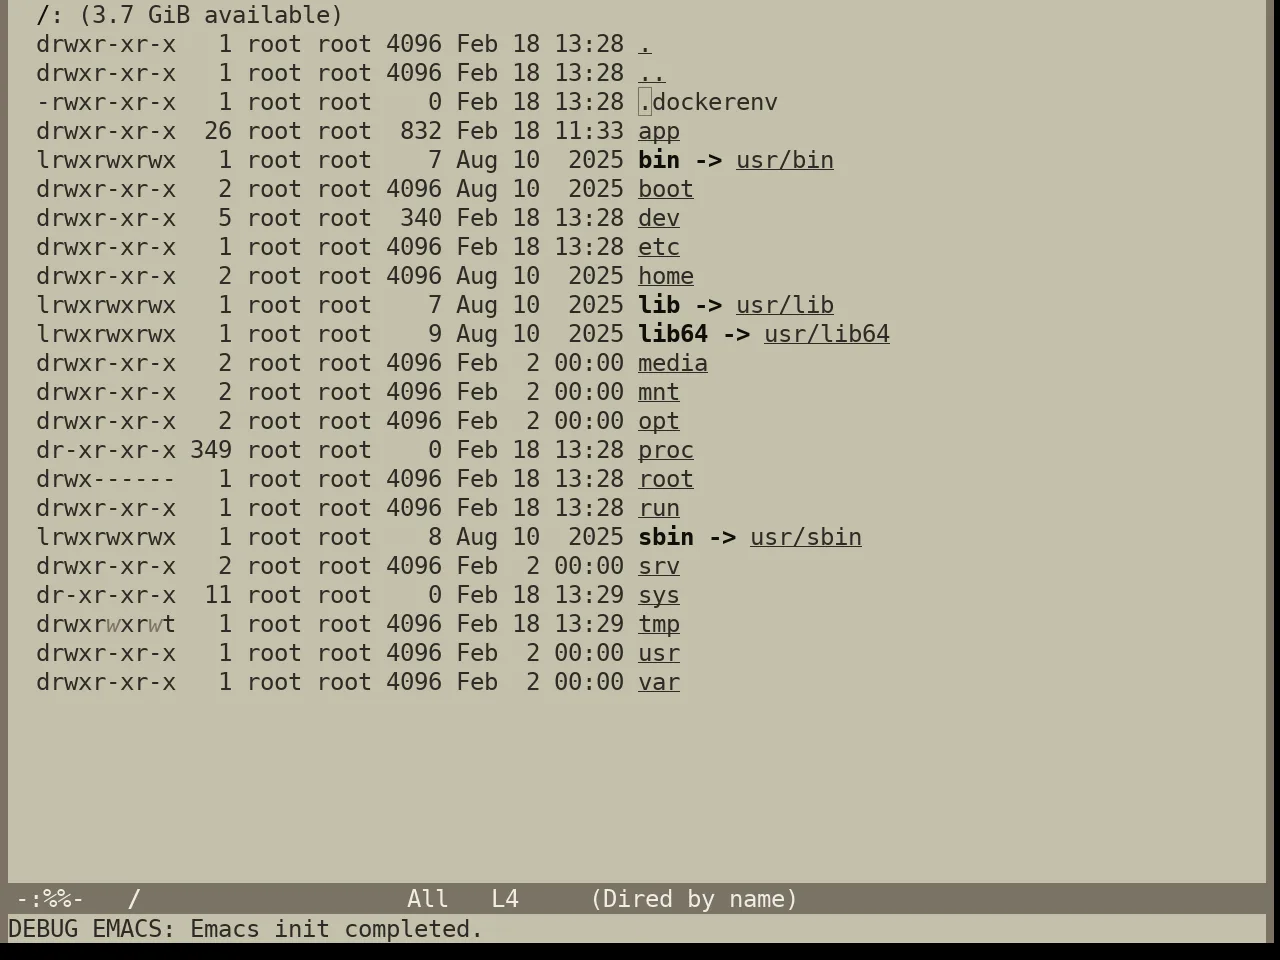1280x960 pixels.
Task: Click the 'Dired by name' mode indicator
Action: (694, 899)
